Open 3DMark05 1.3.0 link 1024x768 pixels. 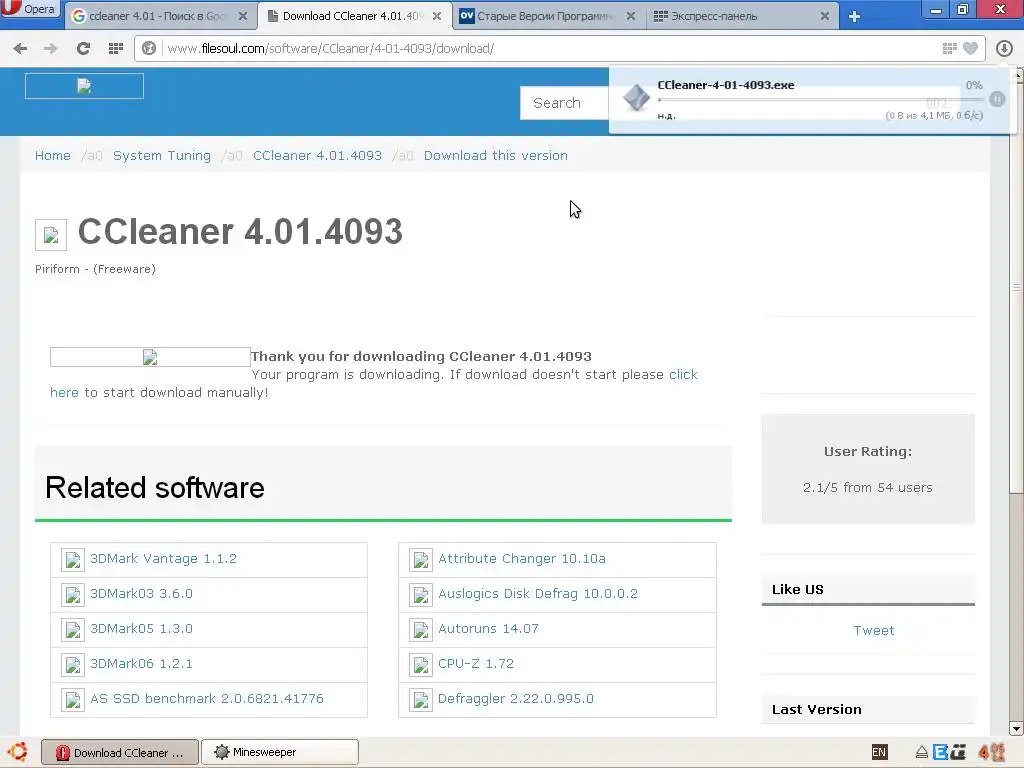(x=142, y=629)
